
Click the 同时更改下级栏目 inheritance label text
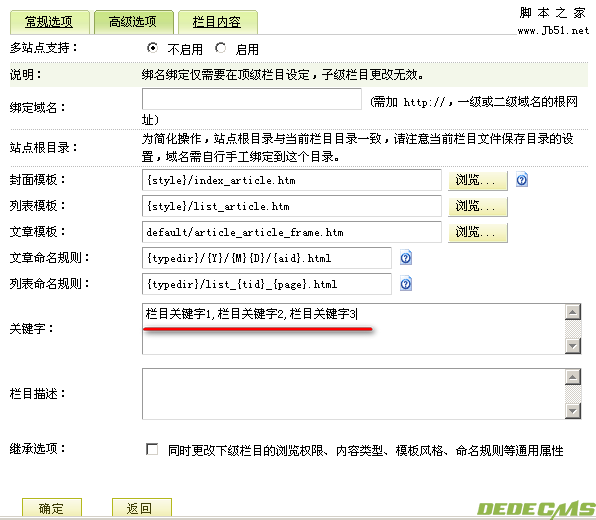365,450
